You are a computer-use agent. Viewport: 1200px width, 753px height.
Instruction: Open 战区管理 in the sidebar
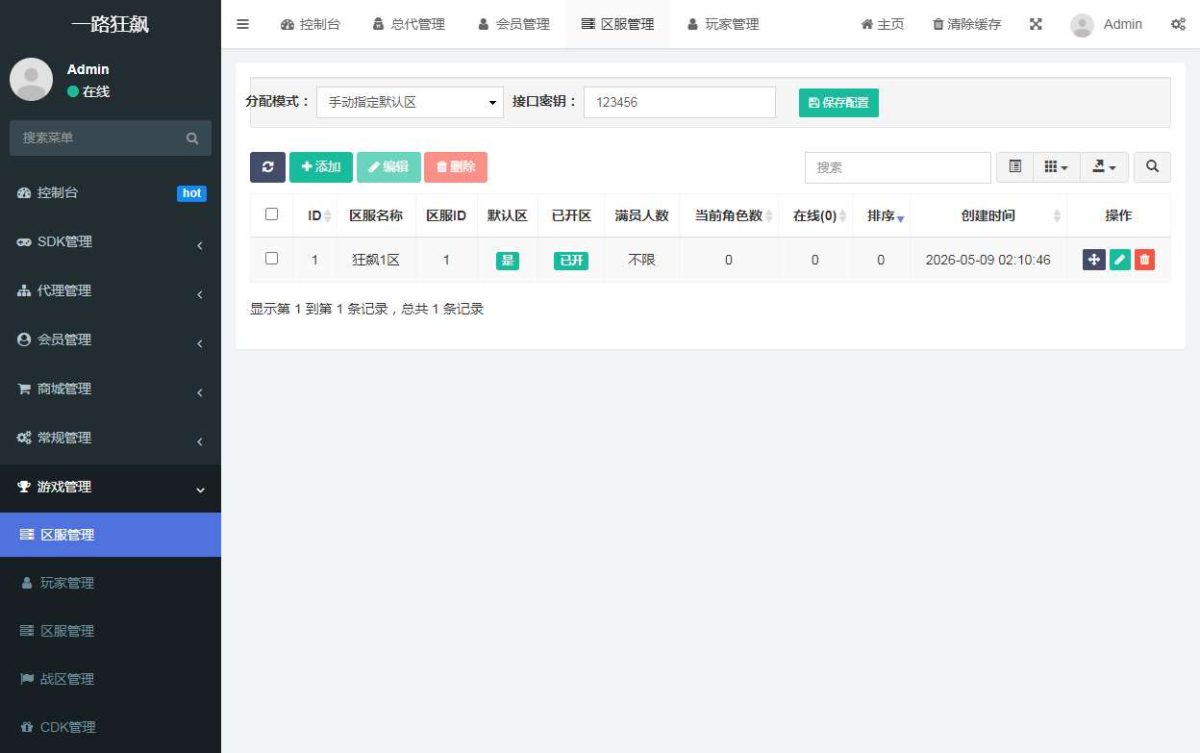[x=110, y=679]
